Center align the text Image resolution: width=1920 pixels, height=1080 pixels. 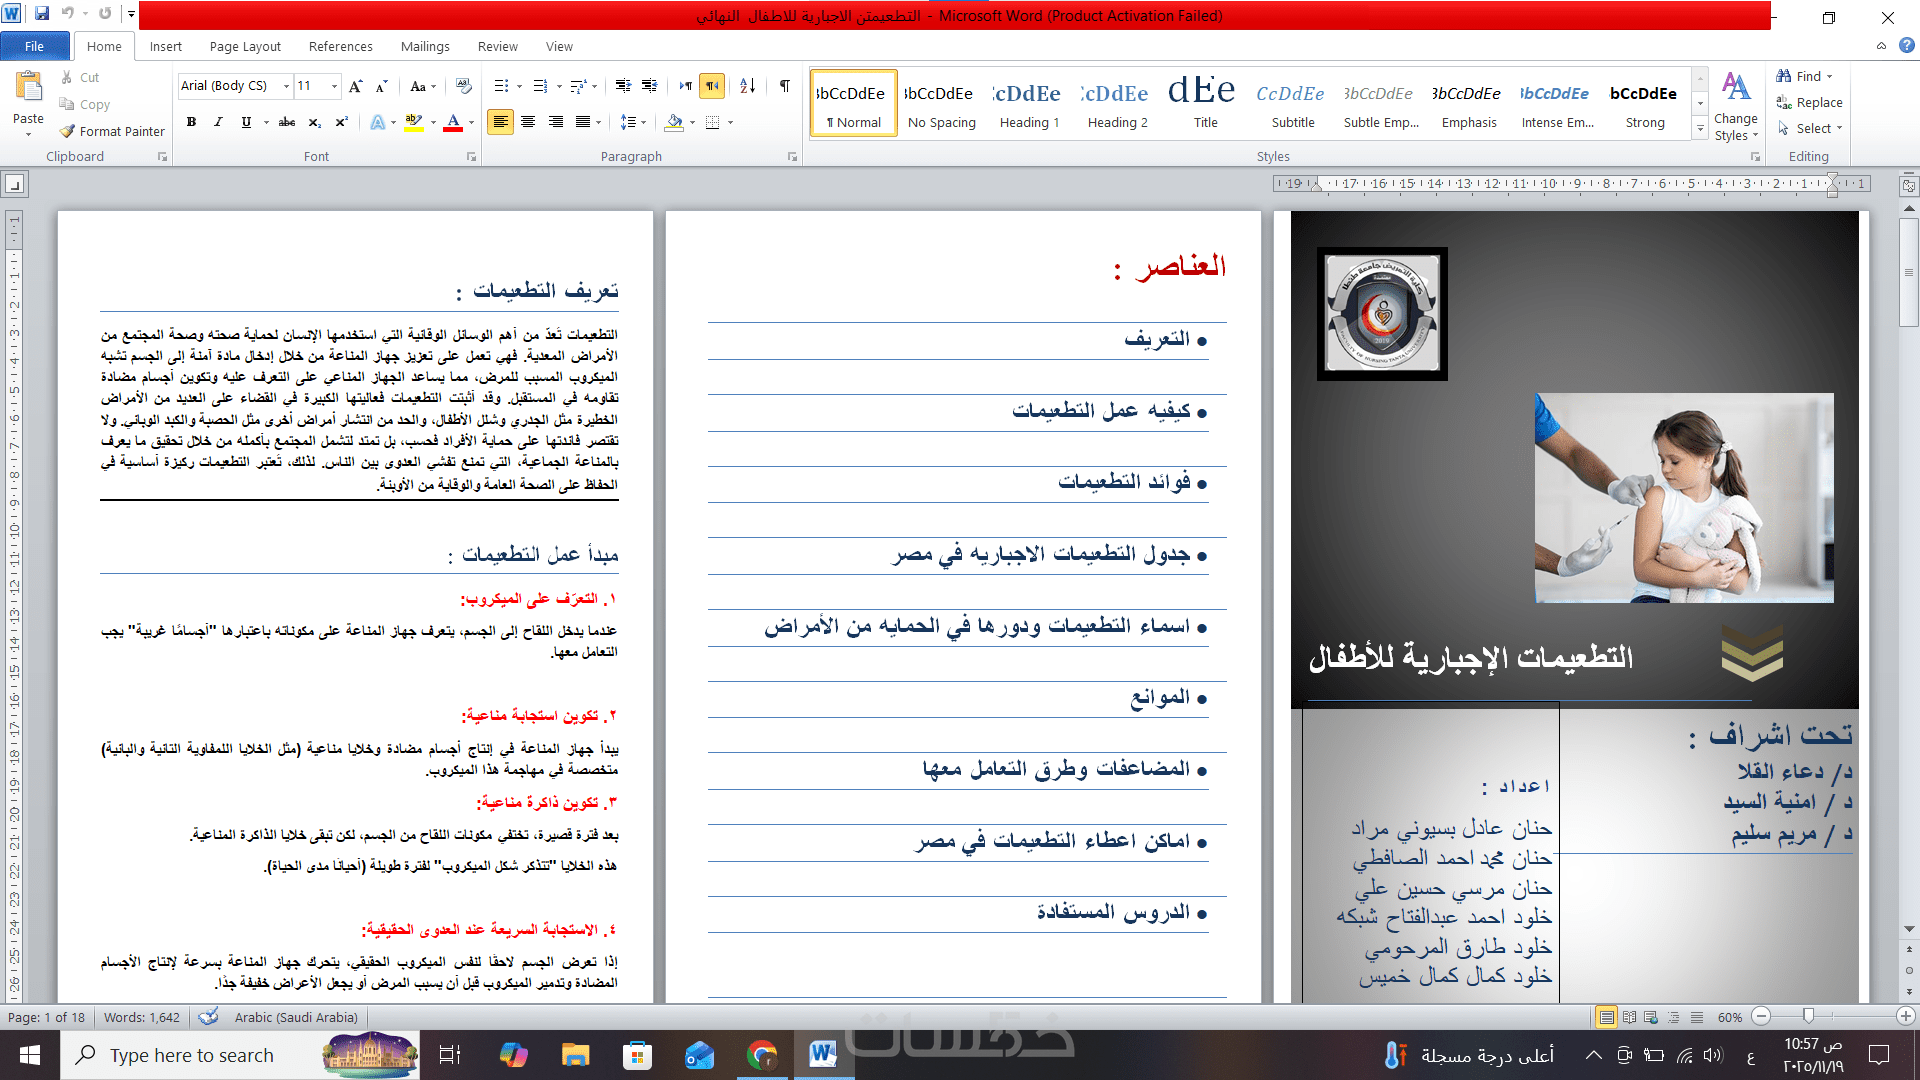528,122
